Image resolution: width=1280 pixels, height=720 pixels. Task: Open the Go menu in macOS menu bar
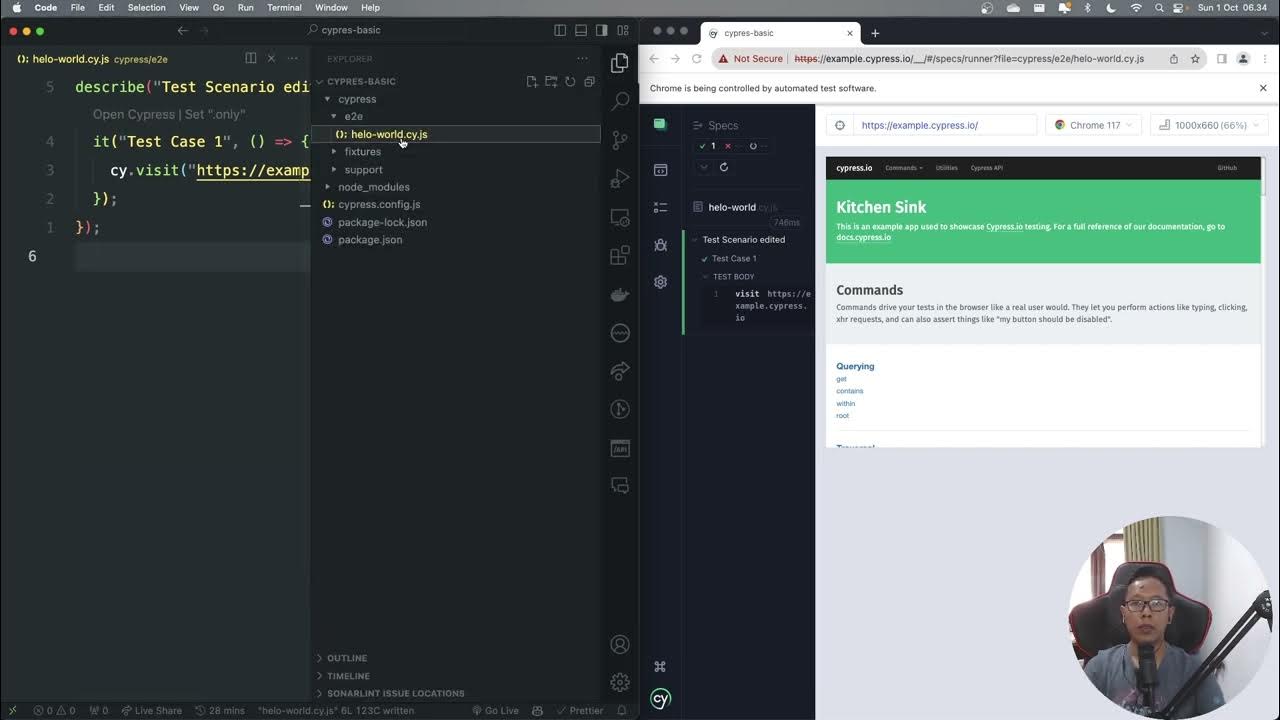[x=218, y=7]
